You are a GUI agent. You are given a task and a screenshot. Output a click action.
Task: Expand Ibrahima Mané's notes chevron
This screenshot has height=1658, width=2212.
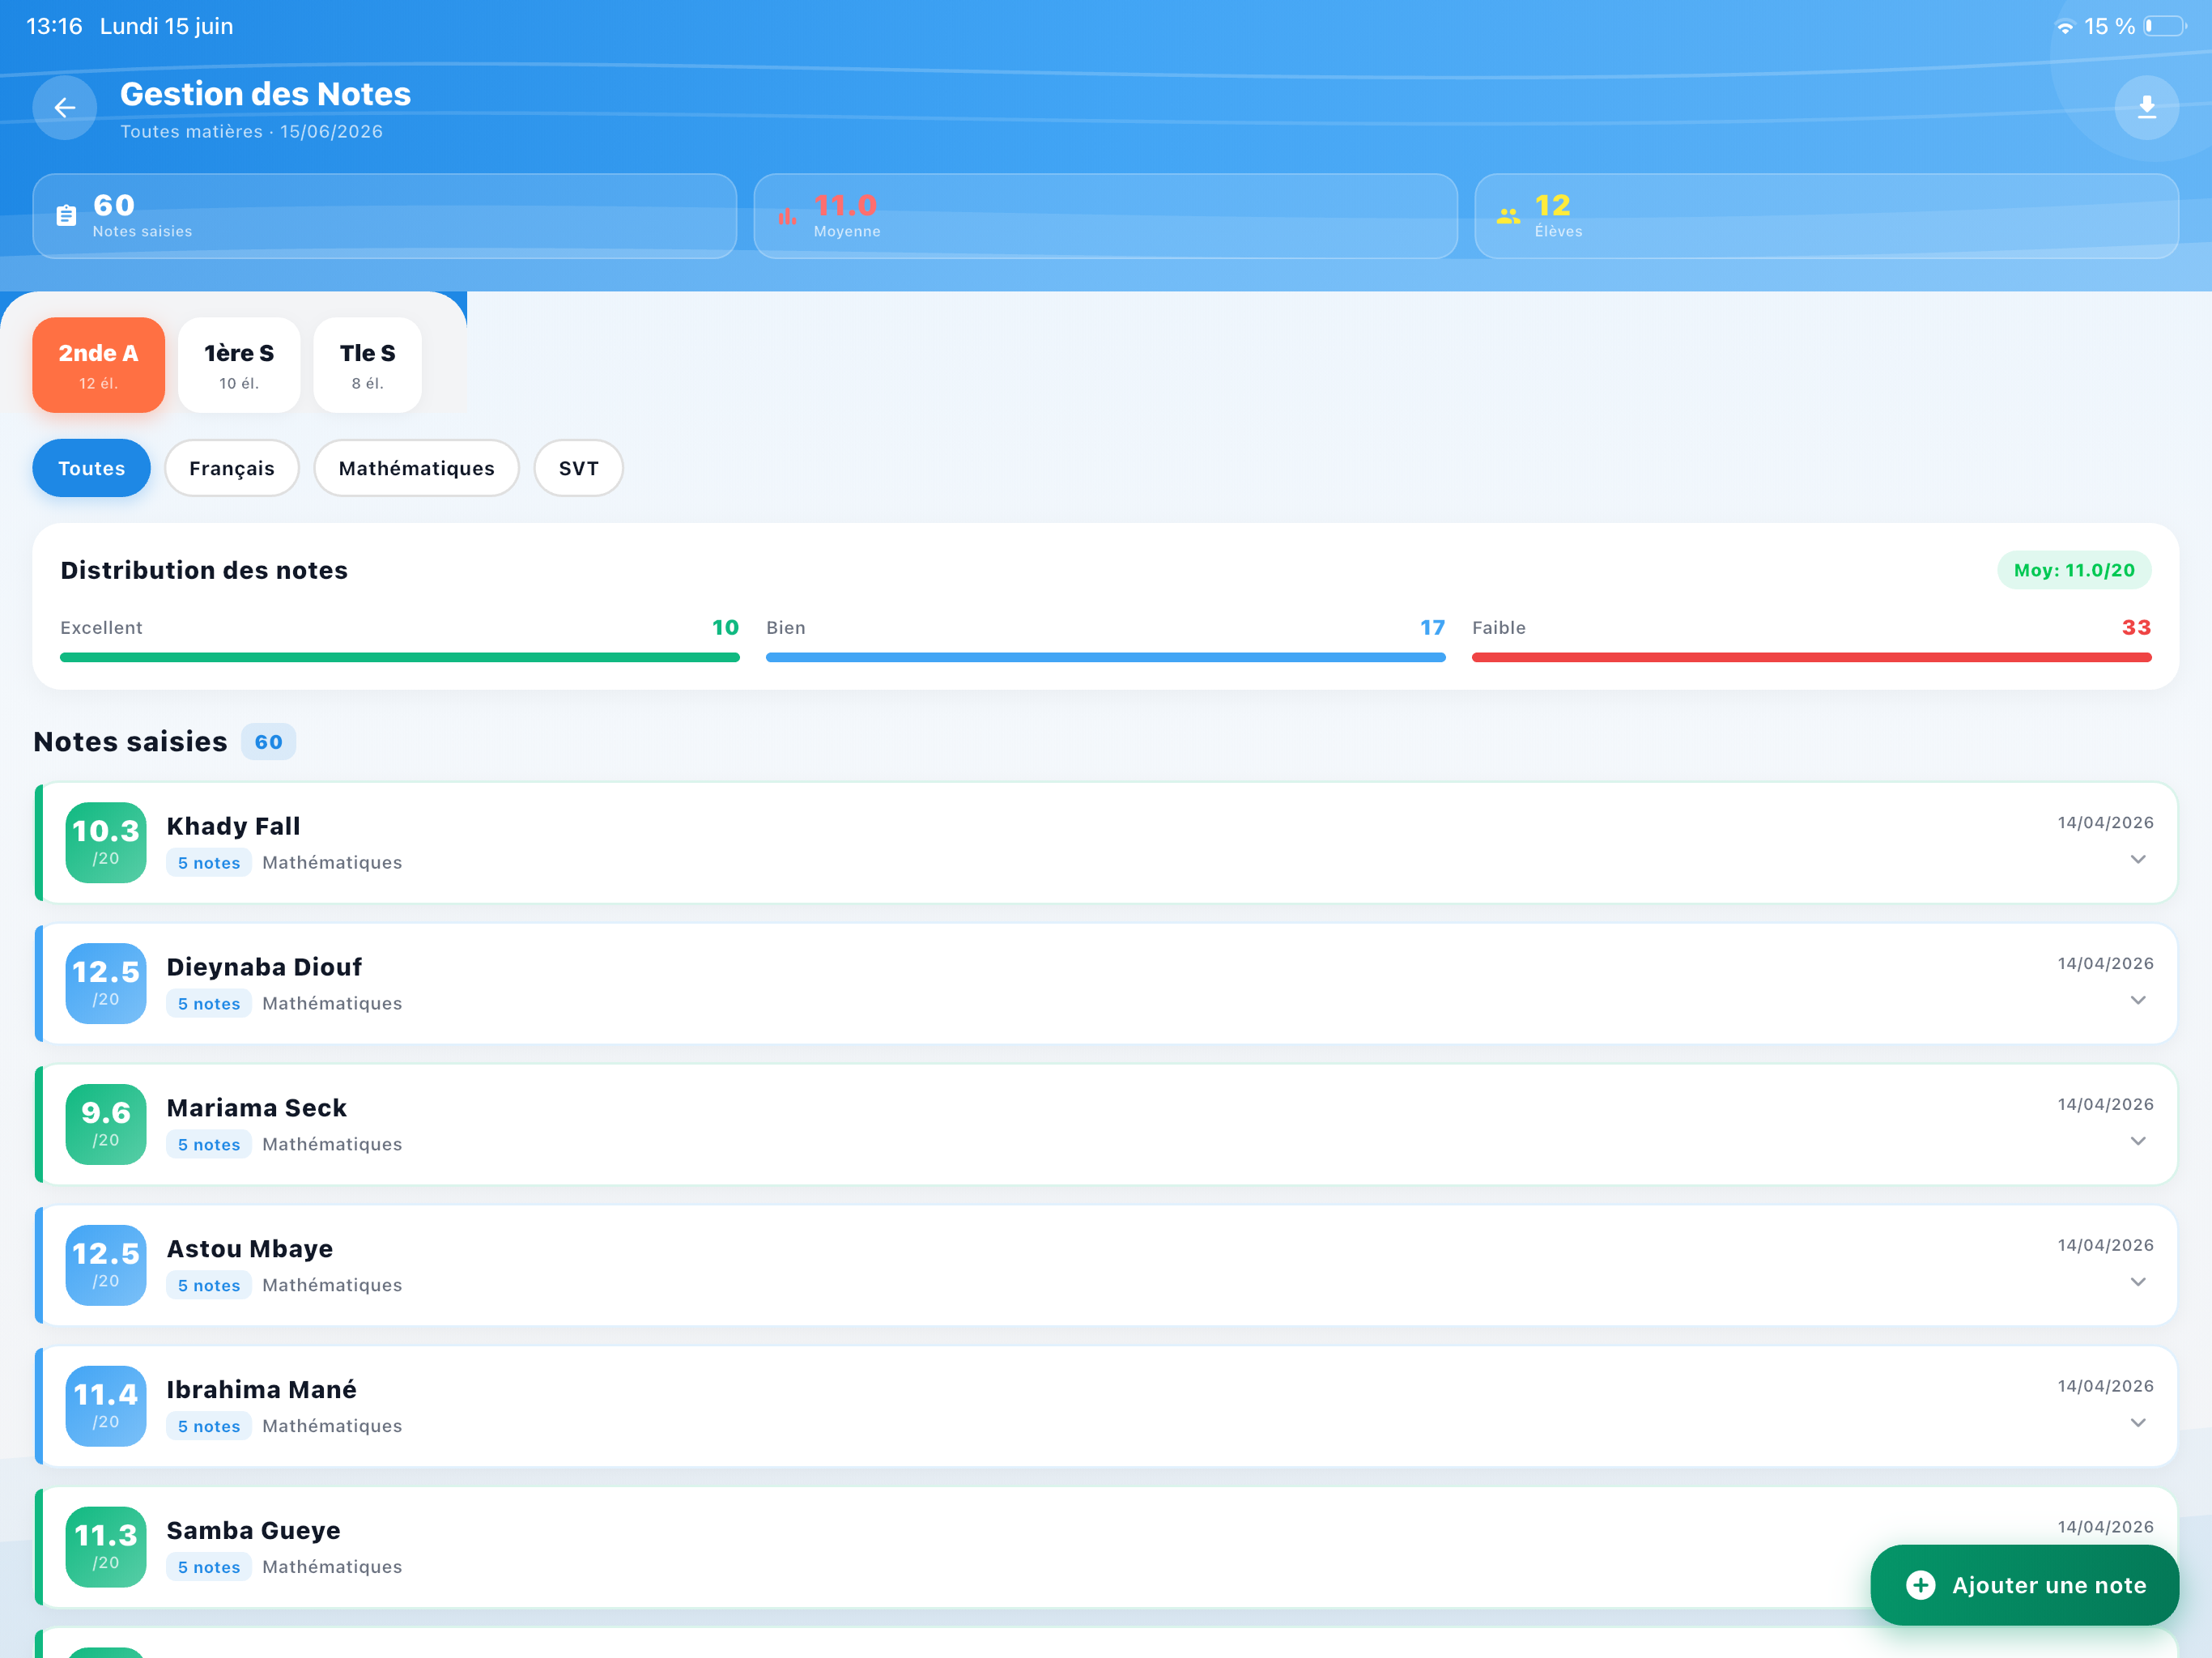click(2137, 1424)
